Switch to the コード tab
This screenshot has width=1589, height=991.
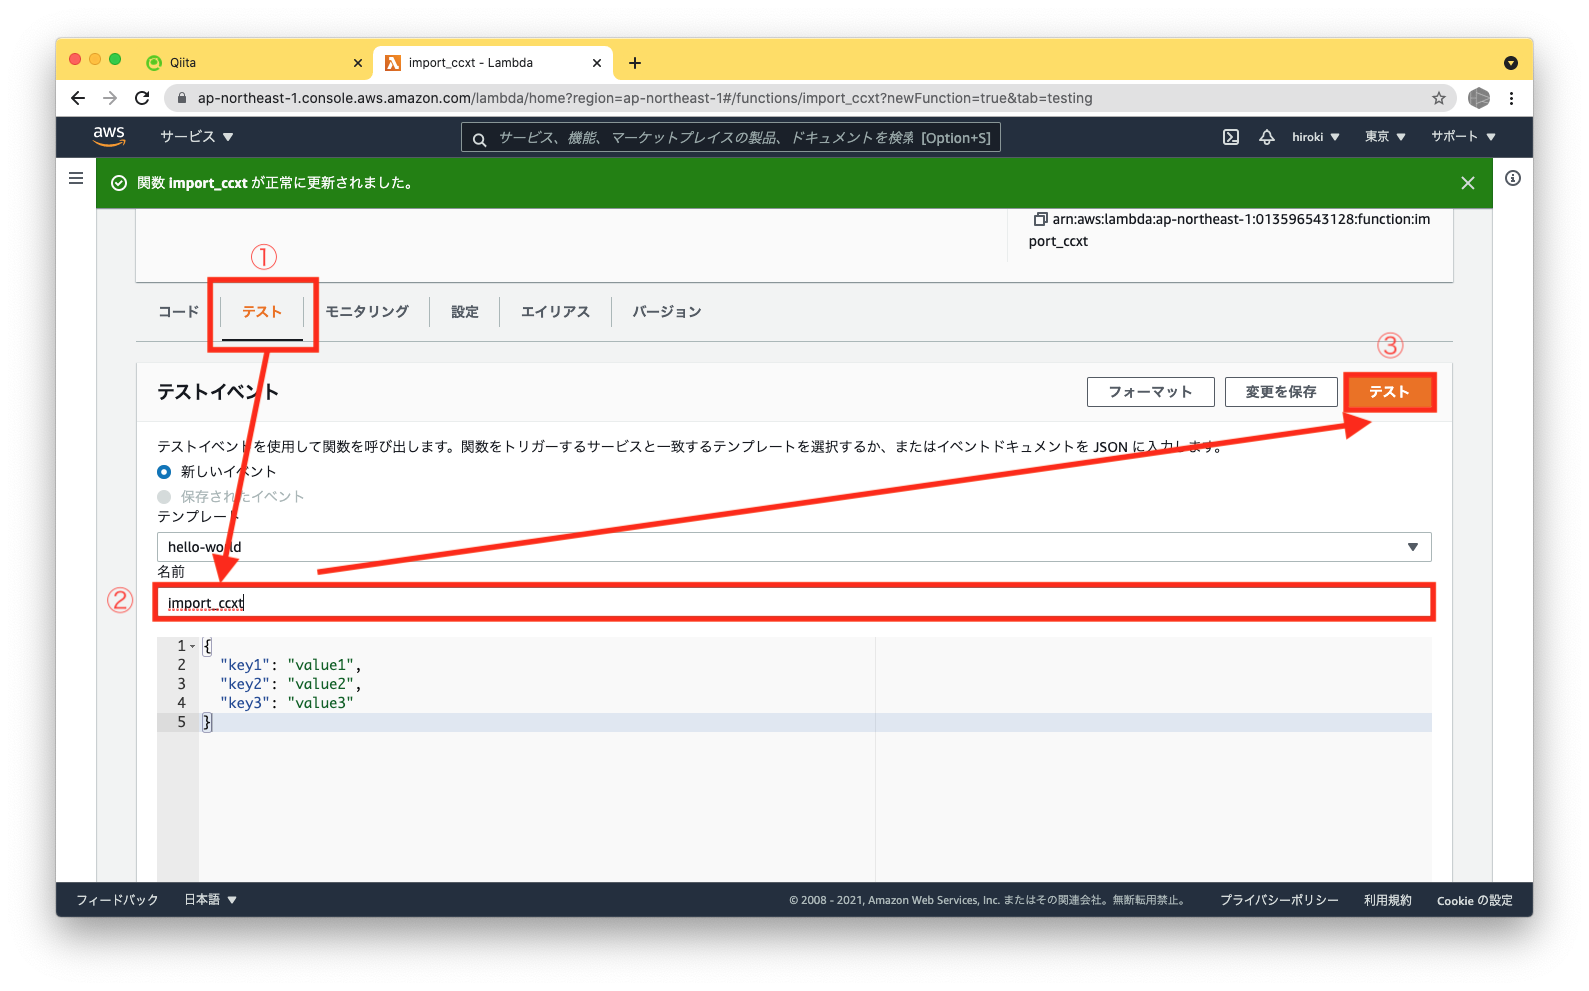(x=178, y=312)
